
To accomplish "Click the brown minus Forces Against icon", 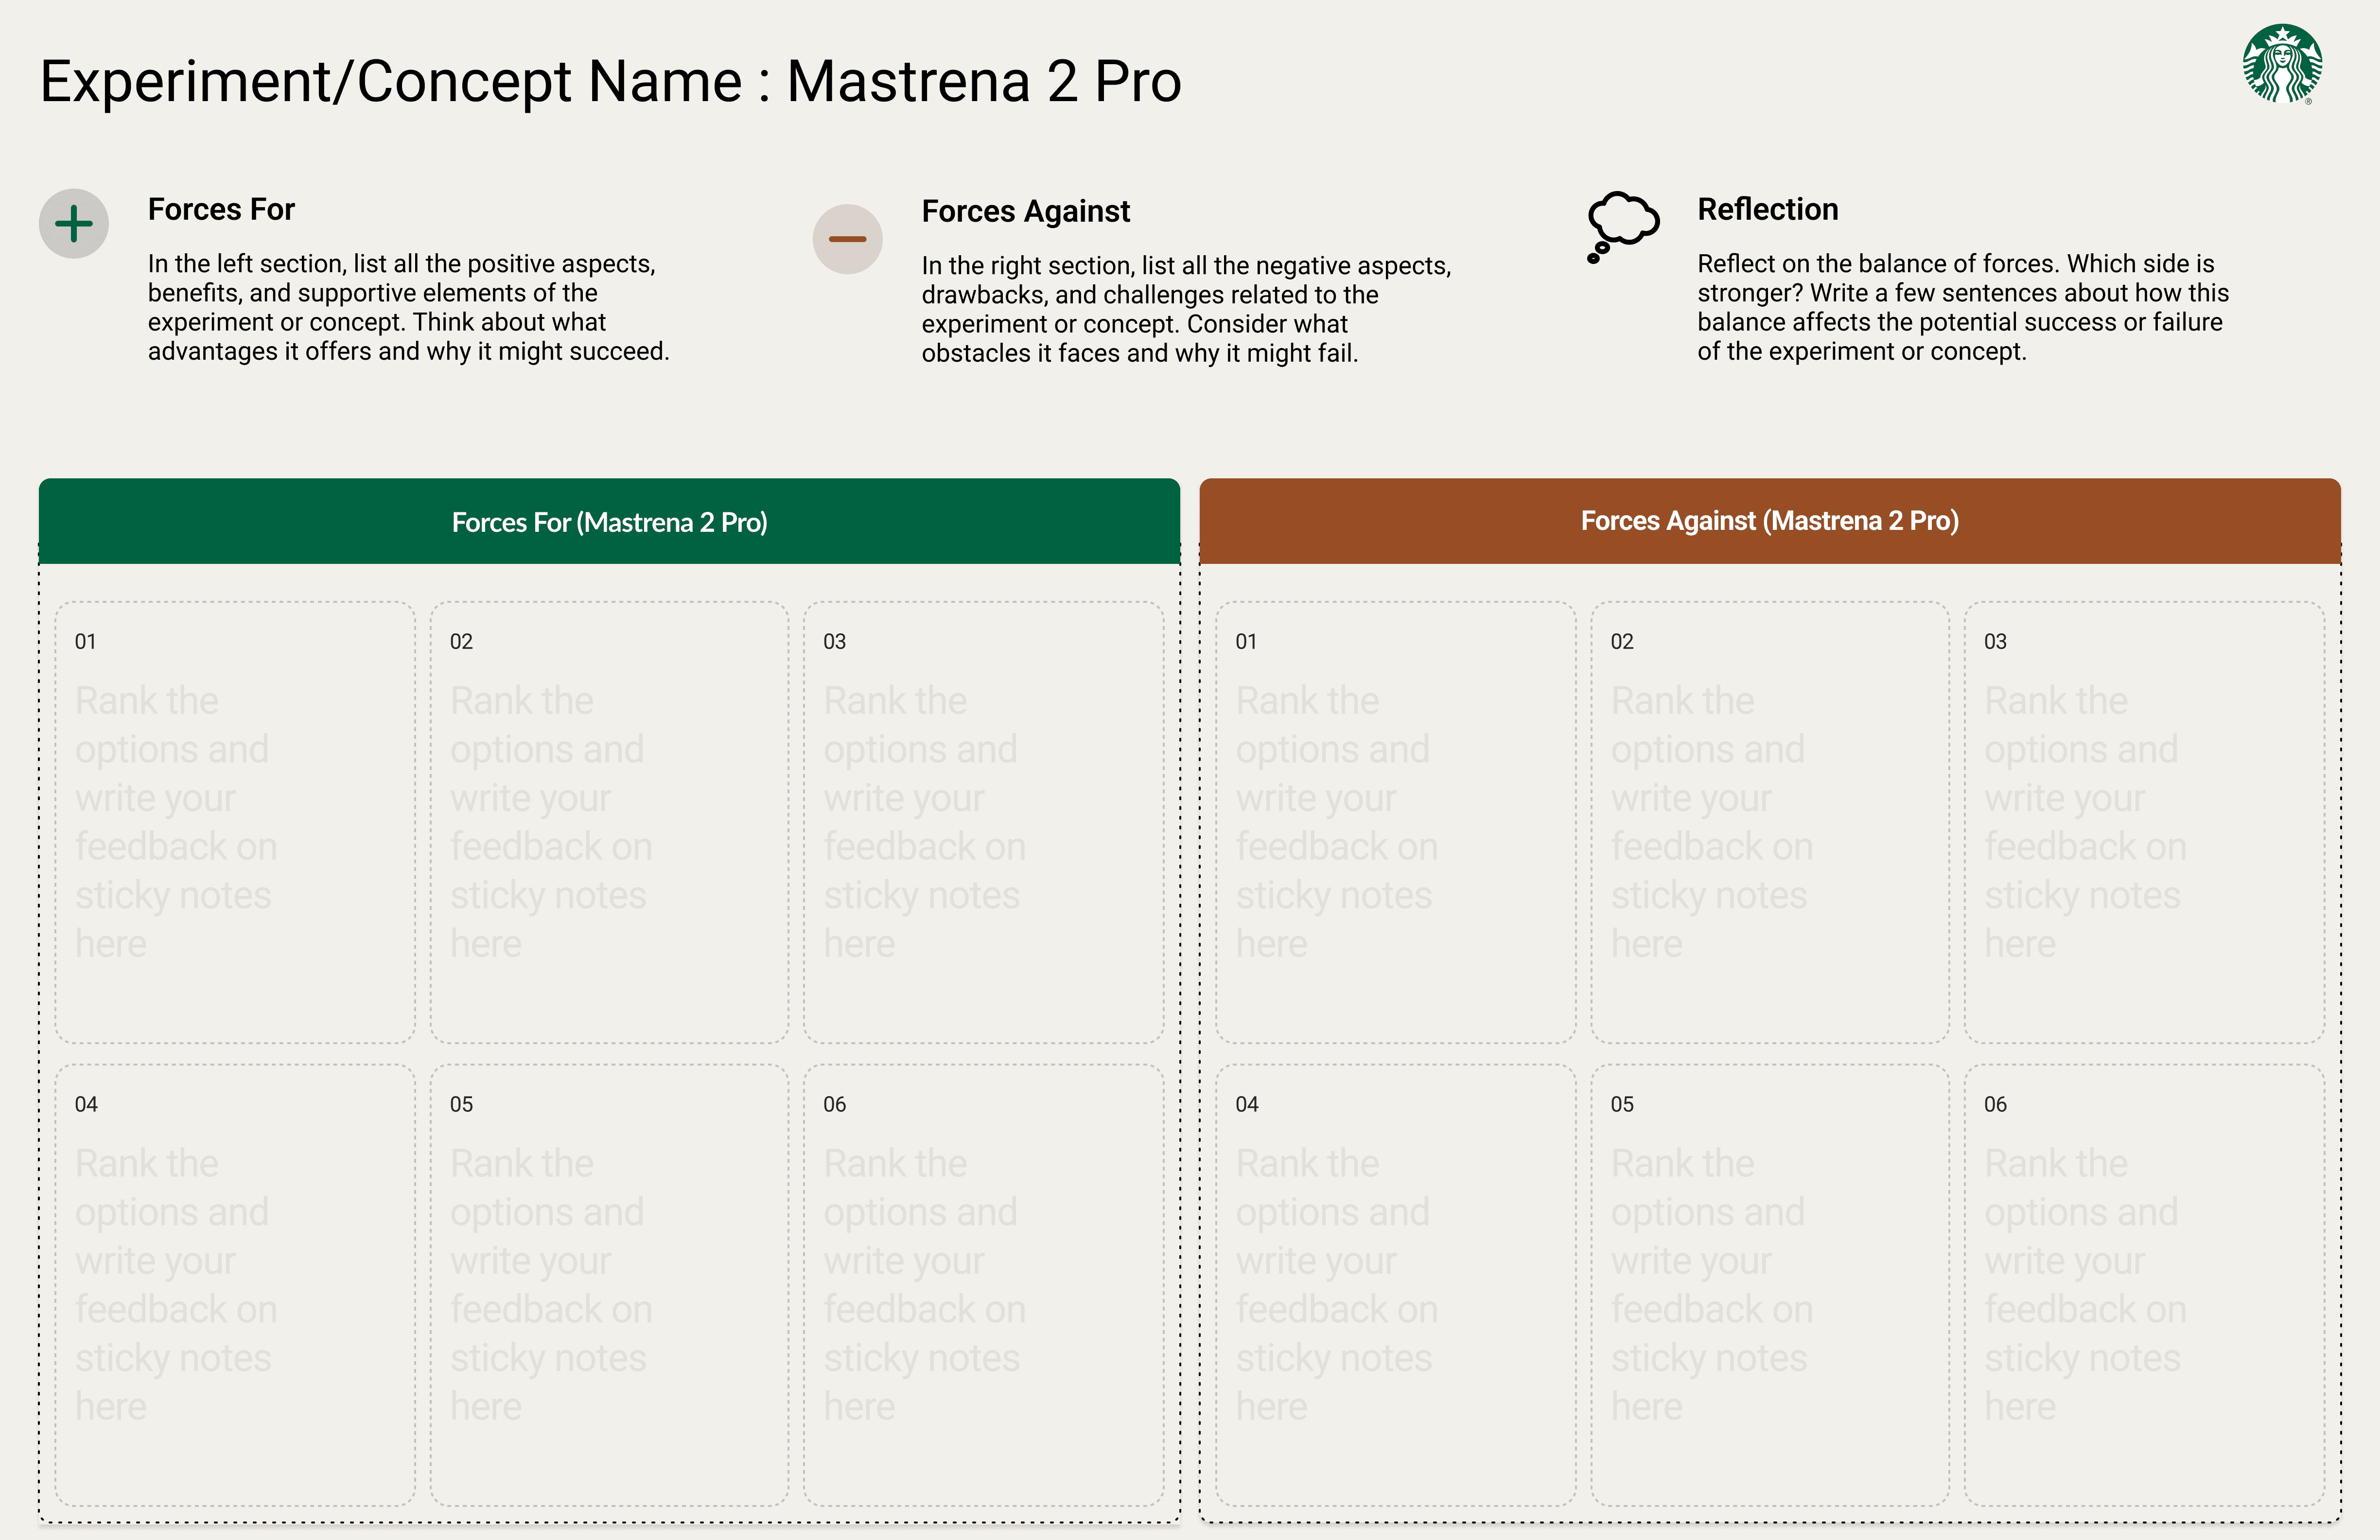I will coord(847,239).
